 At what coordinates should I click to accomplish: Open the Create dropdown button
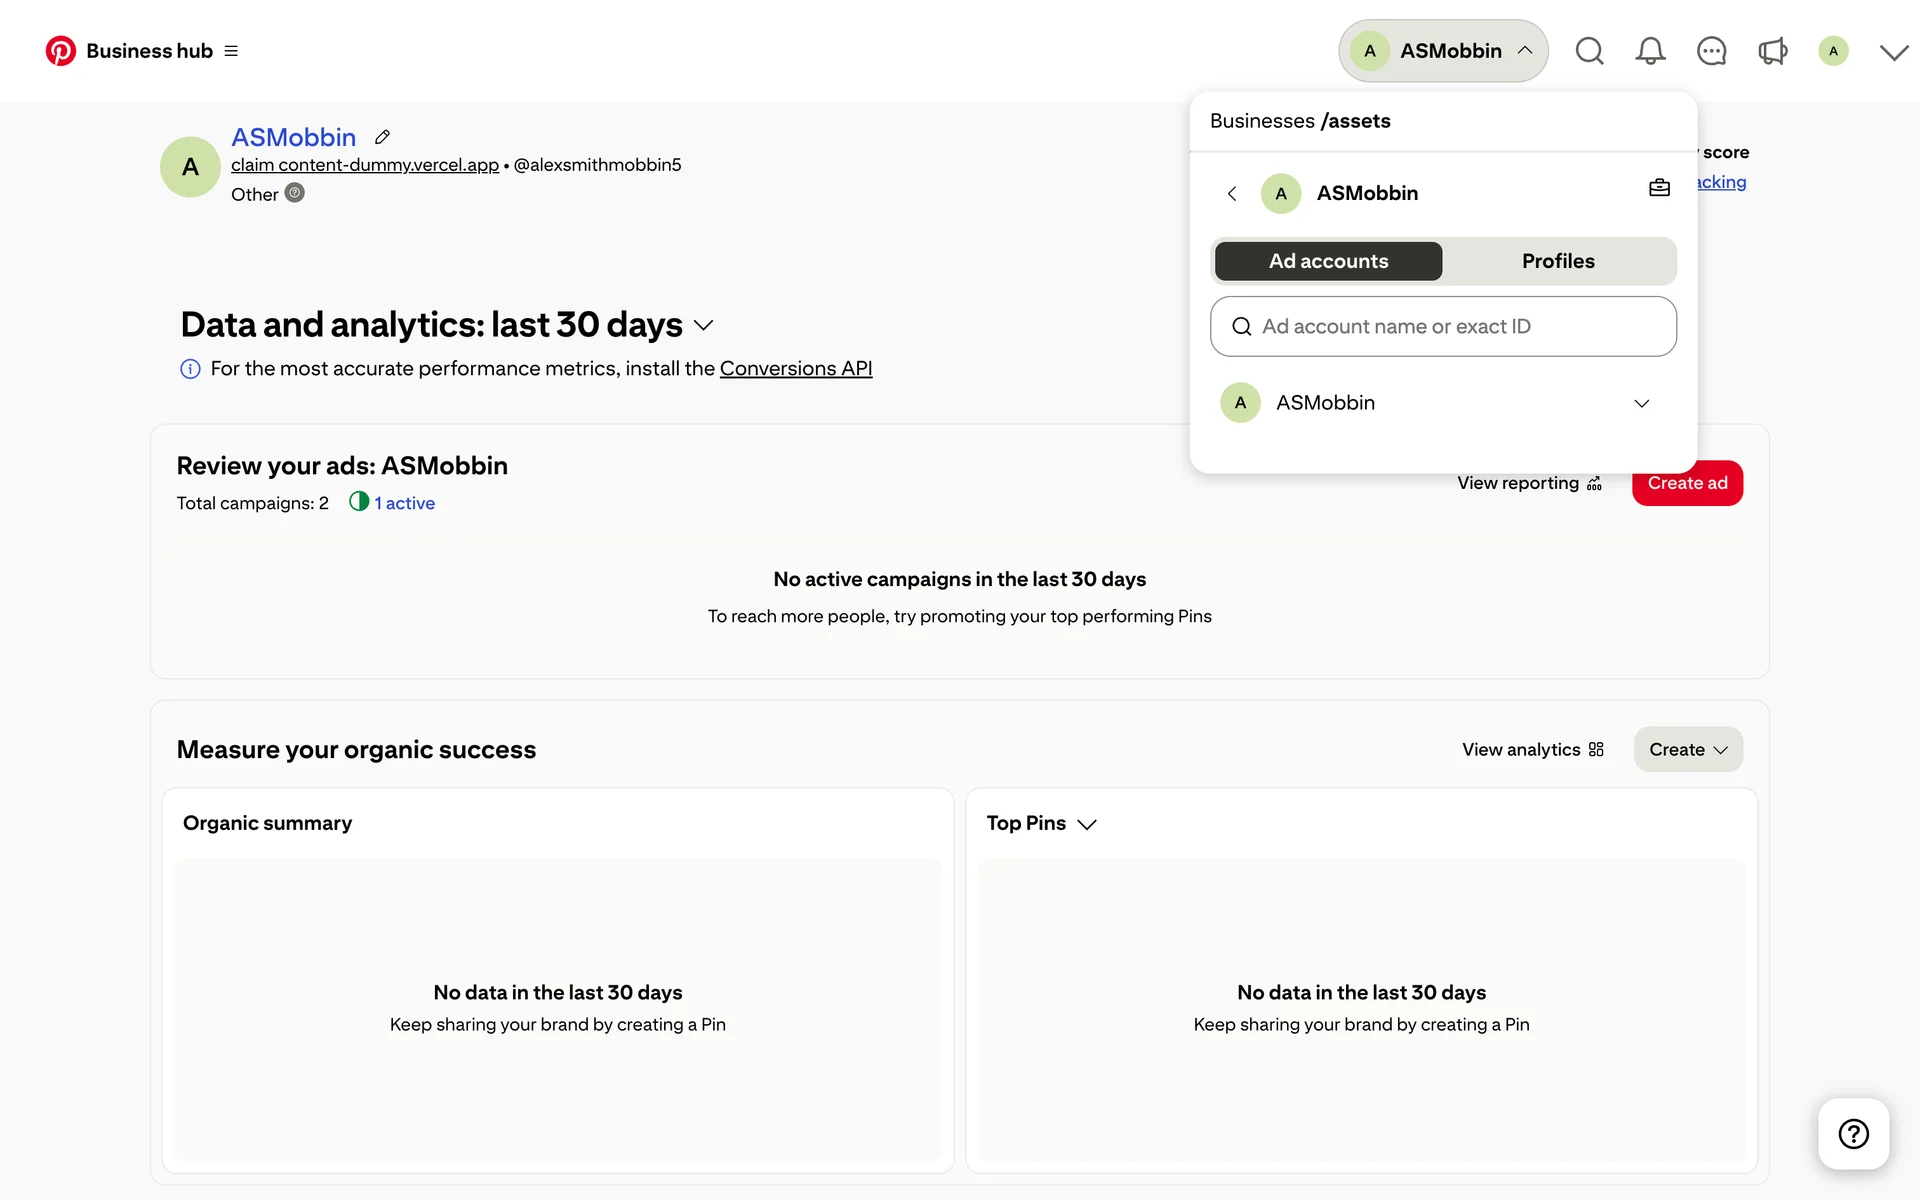point(1687,749)
